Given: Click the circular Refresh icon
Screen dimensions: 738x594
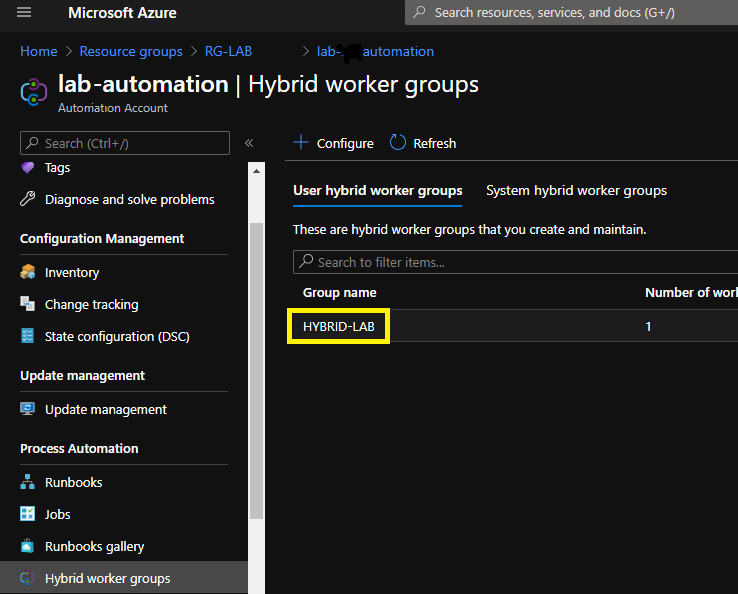Looking at the screenshot, I should pyautogui.click(x=398, y=142).
